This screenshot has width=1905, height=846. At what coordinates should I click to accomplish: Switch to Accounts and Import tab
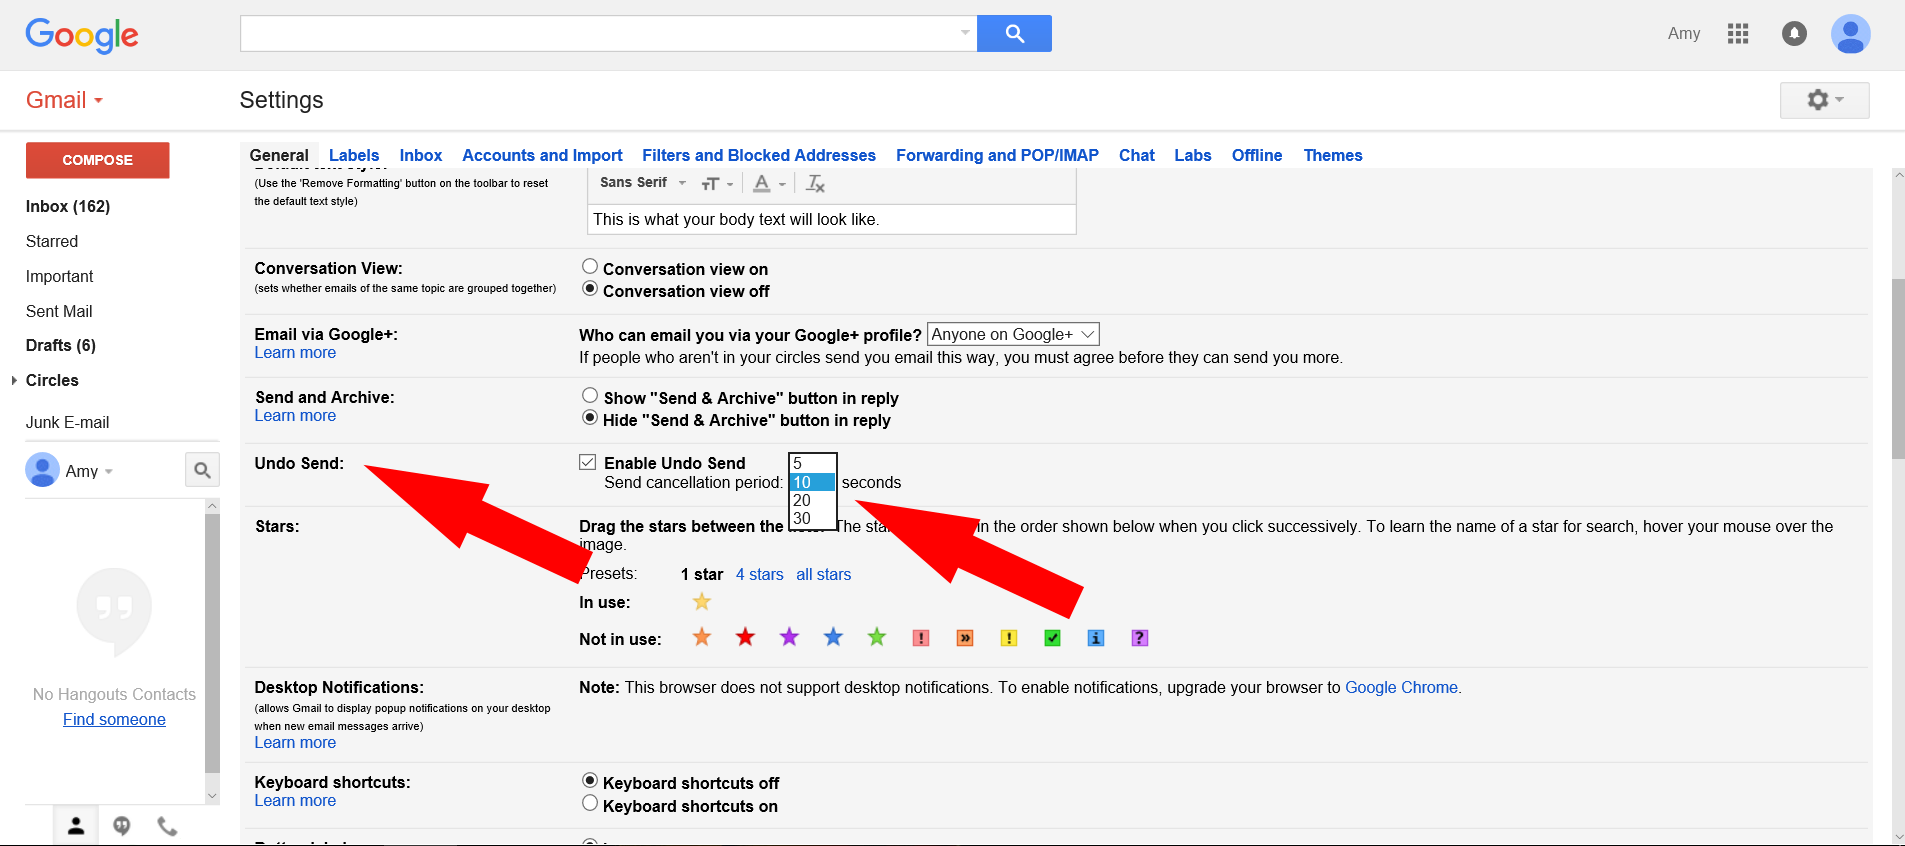[x=542, y=155]
